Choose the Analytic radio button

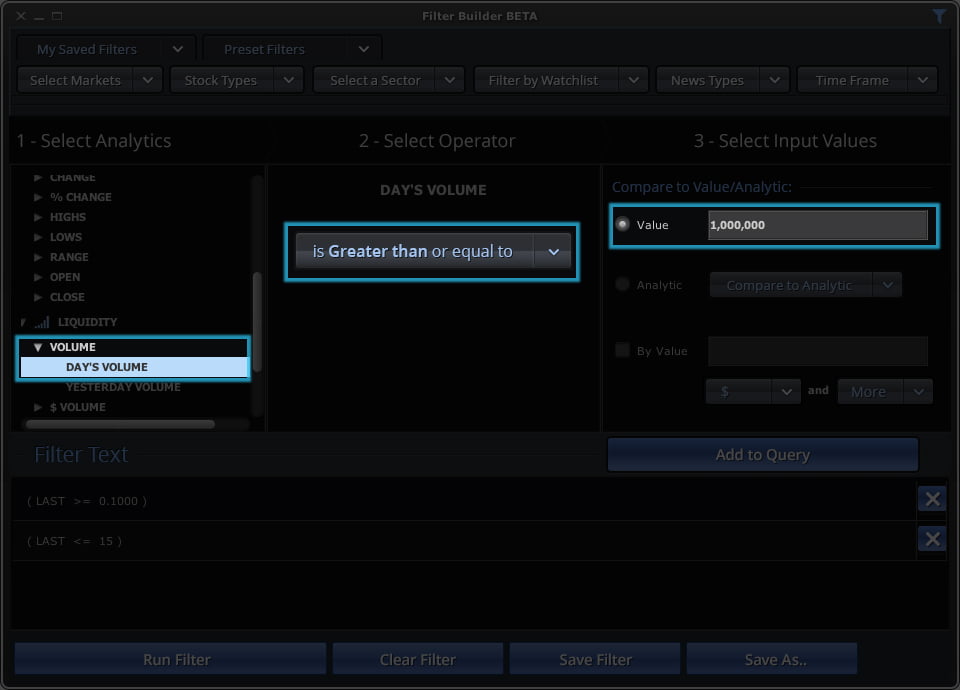pos(623,285)
